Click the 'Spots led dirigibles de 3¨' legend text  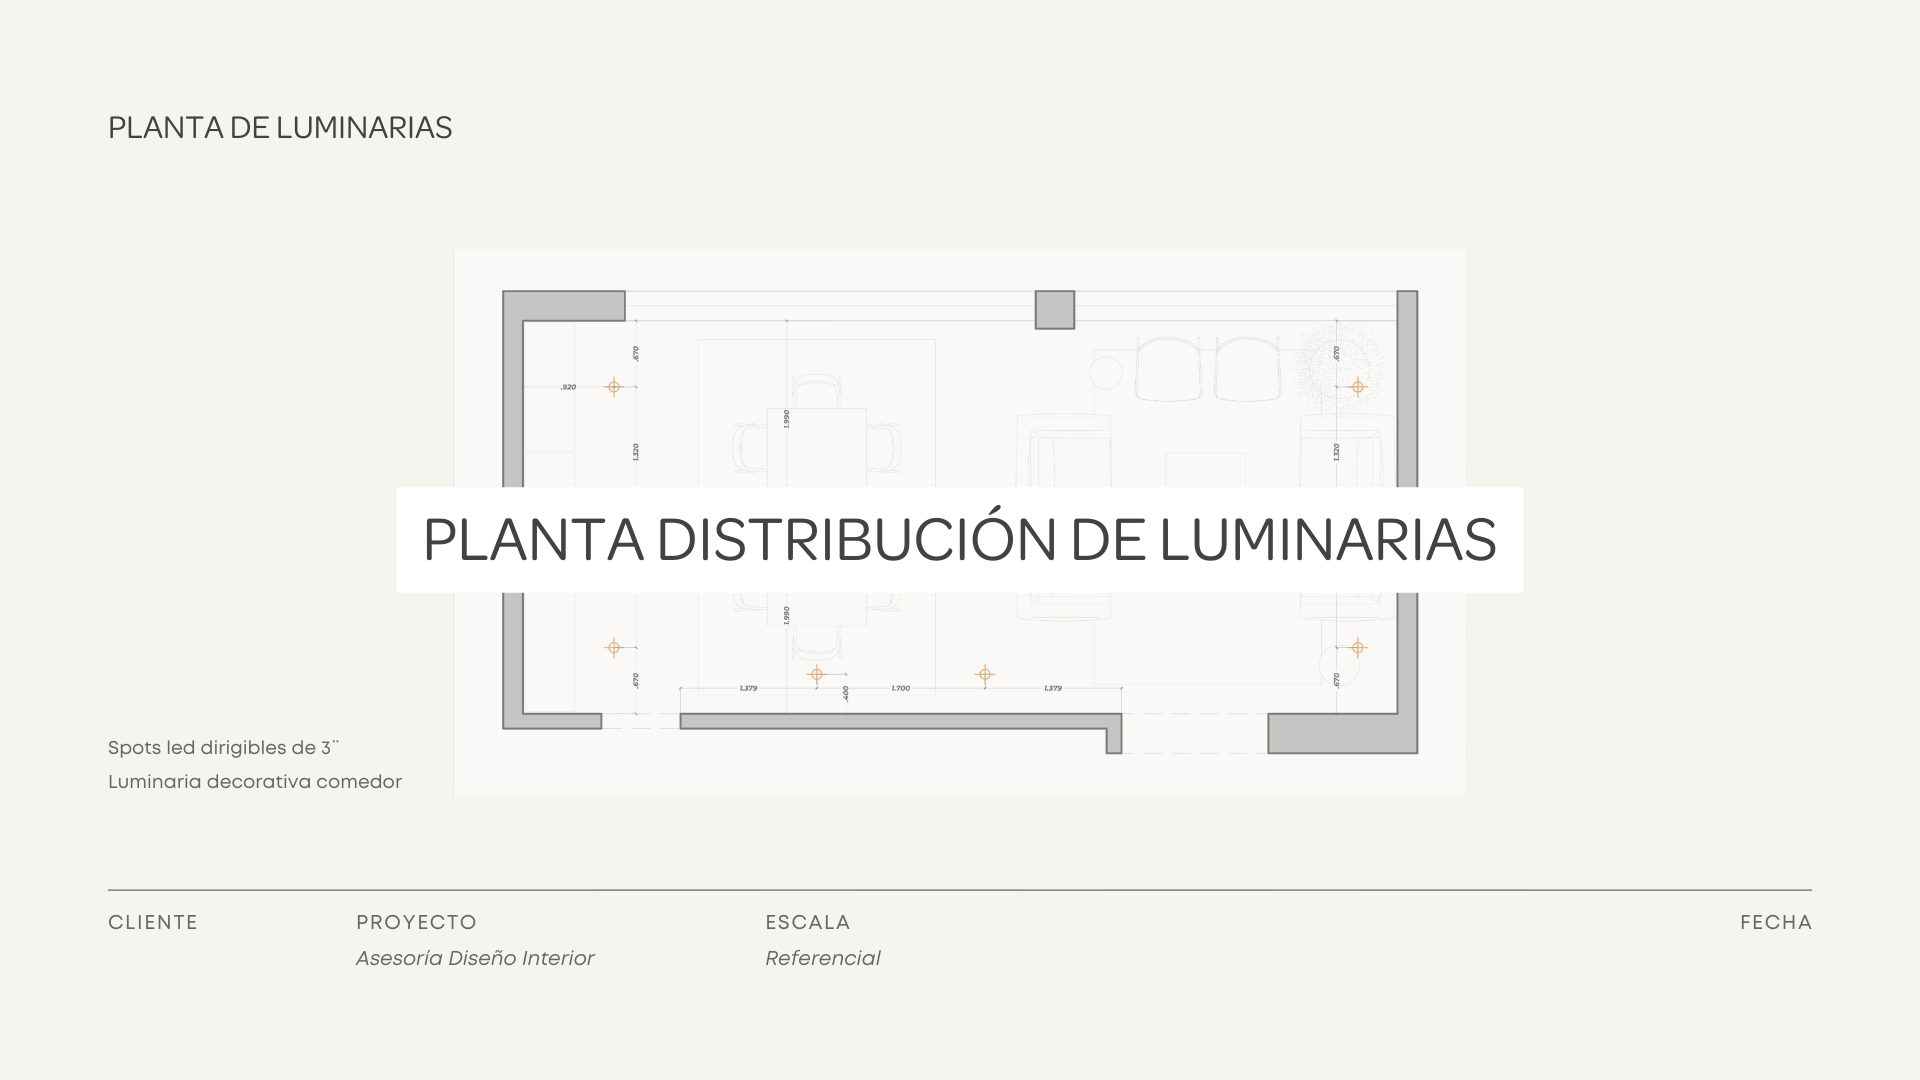tap(223, 748)
